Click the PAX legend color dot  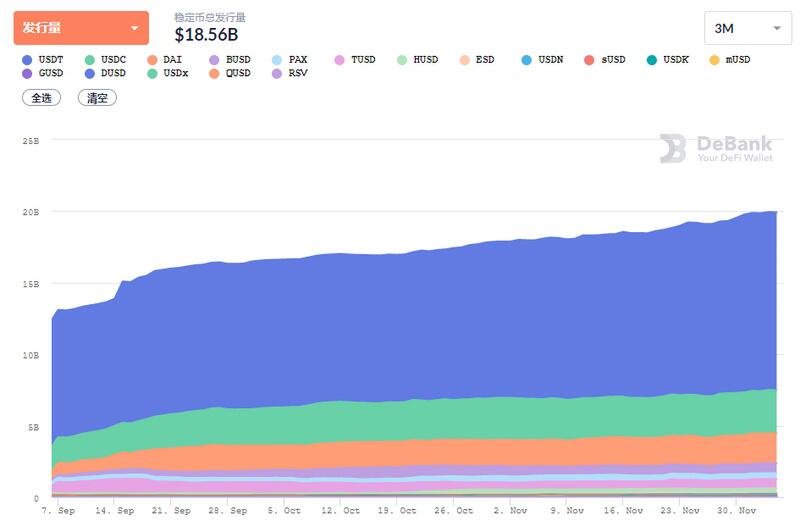pos(277,60)
